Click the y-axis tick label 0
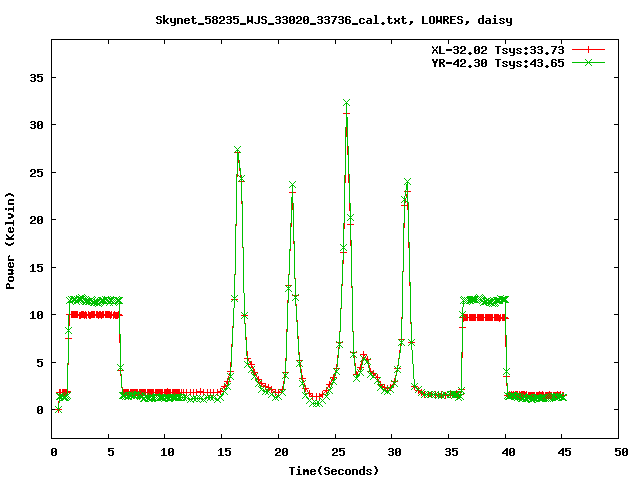The height and width of the screenshot is (480, 640). pos(40,410)
